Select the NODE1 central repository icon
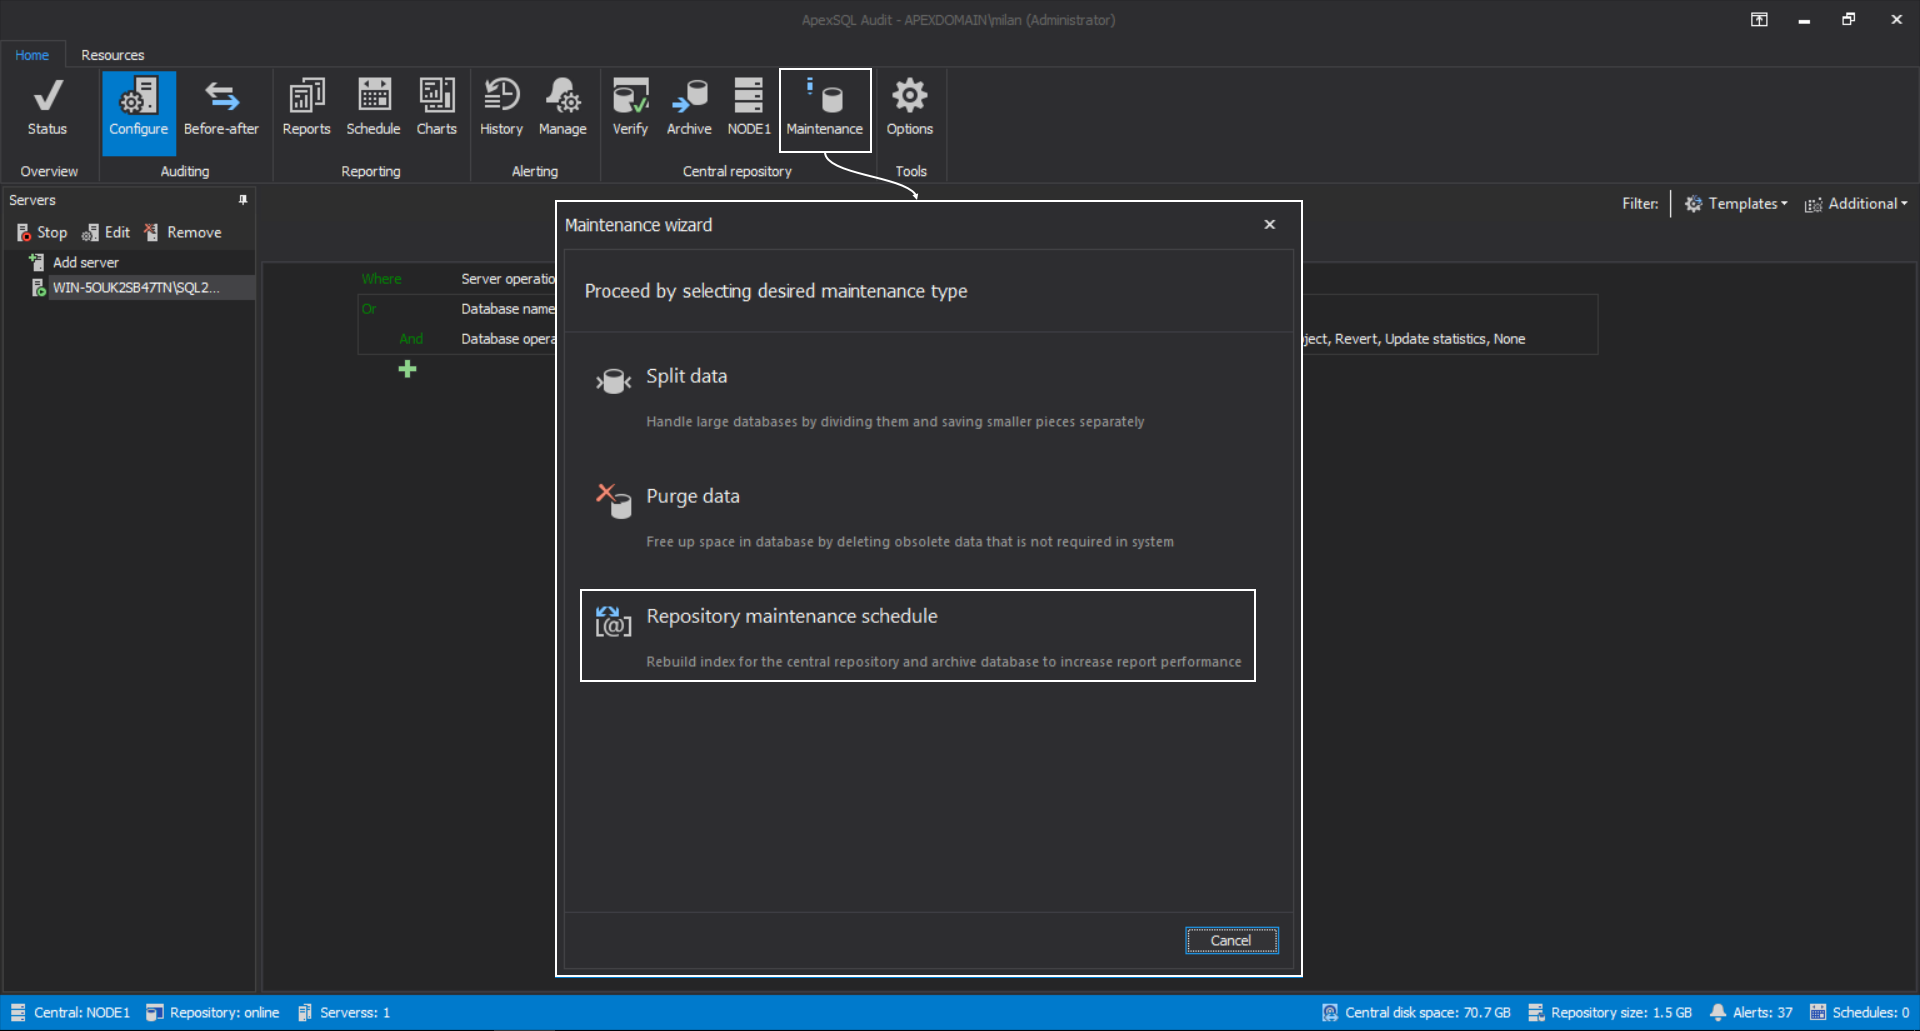 pyautogui.click(x=749, y=108)
